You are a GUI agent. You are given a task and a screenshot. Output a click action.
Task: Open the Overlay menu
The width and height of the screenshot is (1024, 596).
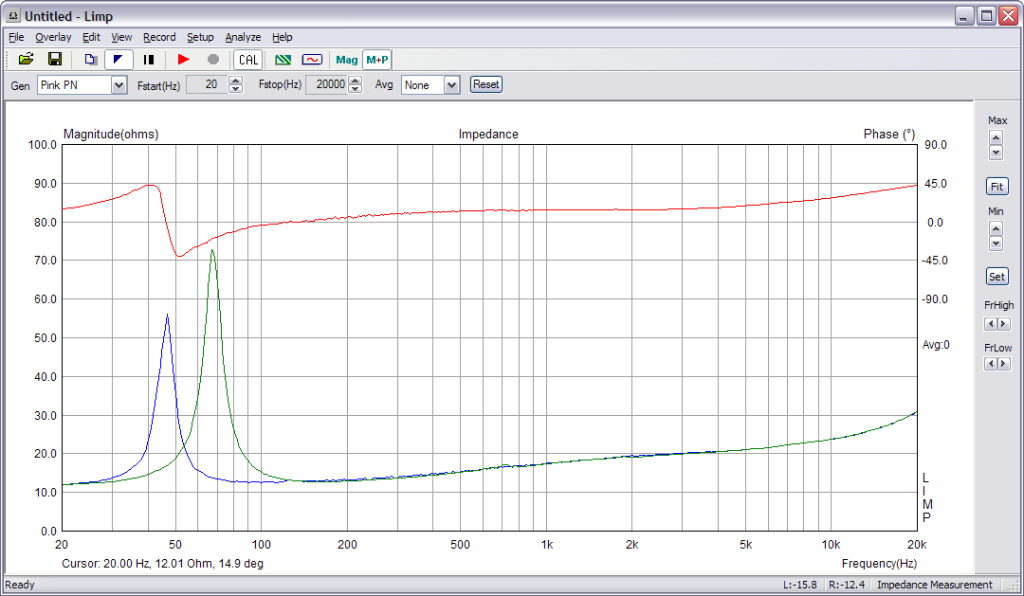tap(53, 37)
